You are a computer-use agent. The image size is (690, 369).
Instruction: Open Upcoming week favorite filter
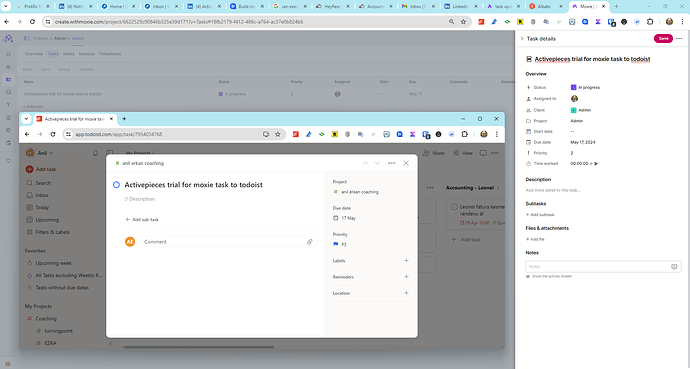(49, 263)
